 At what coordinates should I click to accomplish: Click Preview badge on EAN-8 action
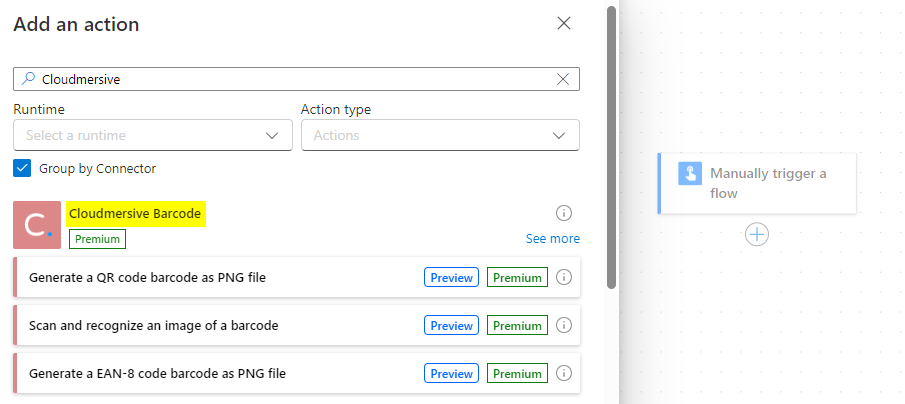[x=451, y=373]
